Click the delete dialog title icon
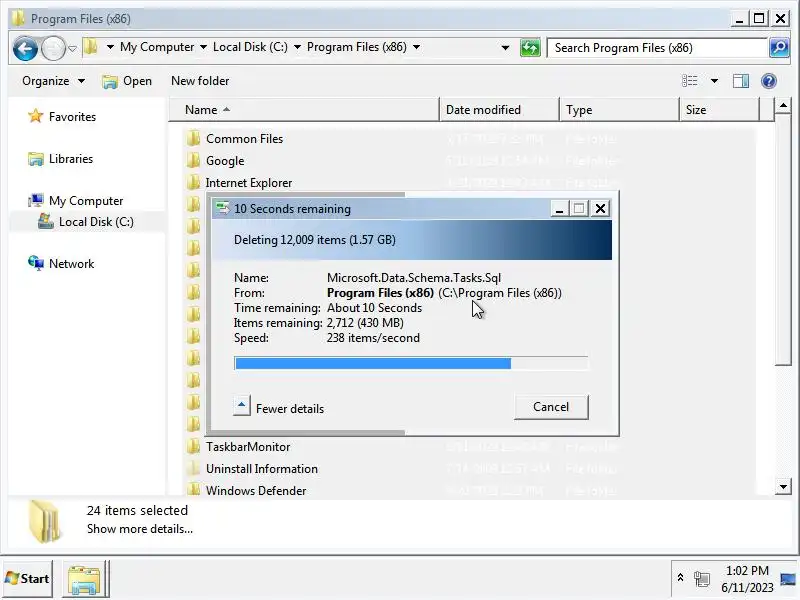Image resolution: width=800 pixels, height=600 pixels. (222, 208)
